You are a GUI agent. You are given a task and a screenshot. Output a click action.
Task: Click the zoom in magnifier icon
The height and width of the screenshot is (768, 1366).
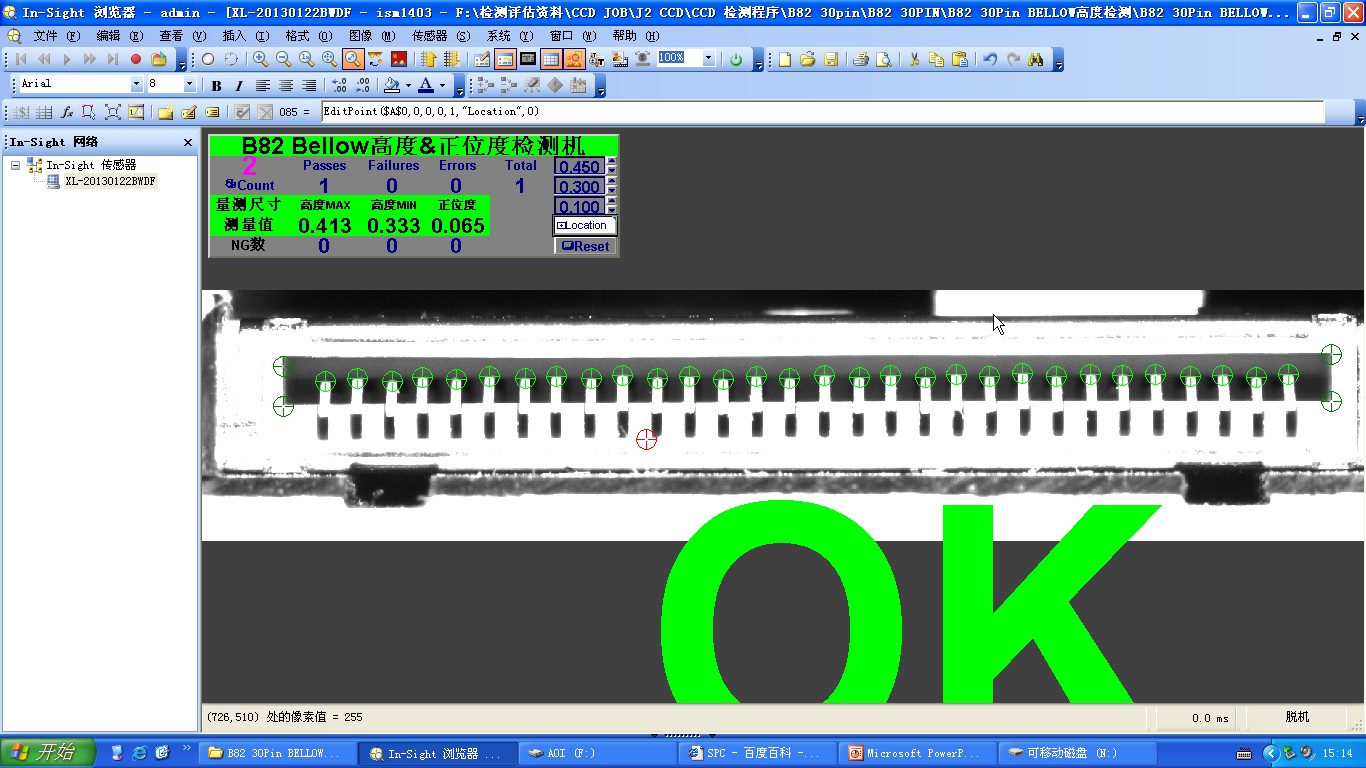(260, 59)
